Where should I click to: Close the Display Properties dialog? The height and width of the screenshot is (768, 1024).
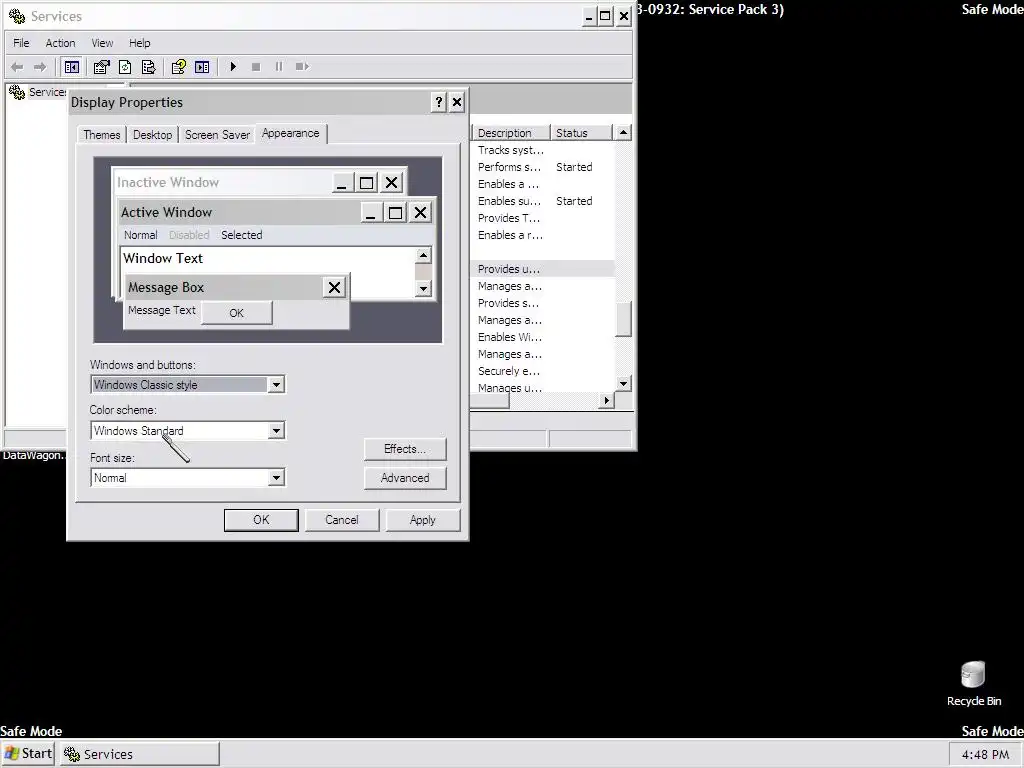click(457, 102)
